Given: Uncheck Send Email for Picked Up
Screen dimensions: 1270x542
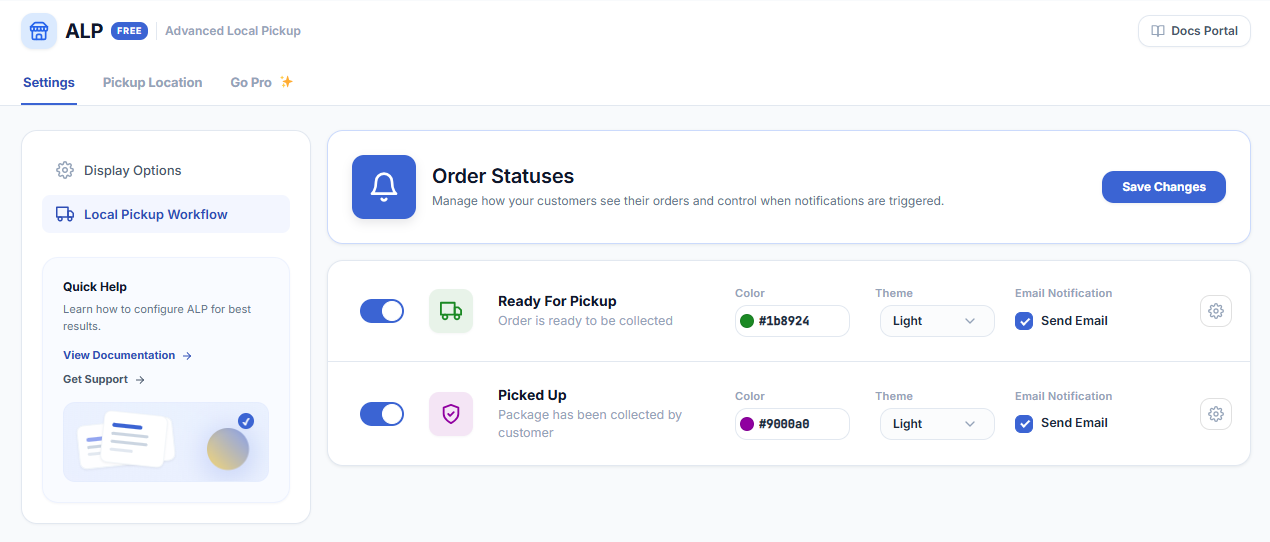Looking at the screenshot, I should point(1024,423).
